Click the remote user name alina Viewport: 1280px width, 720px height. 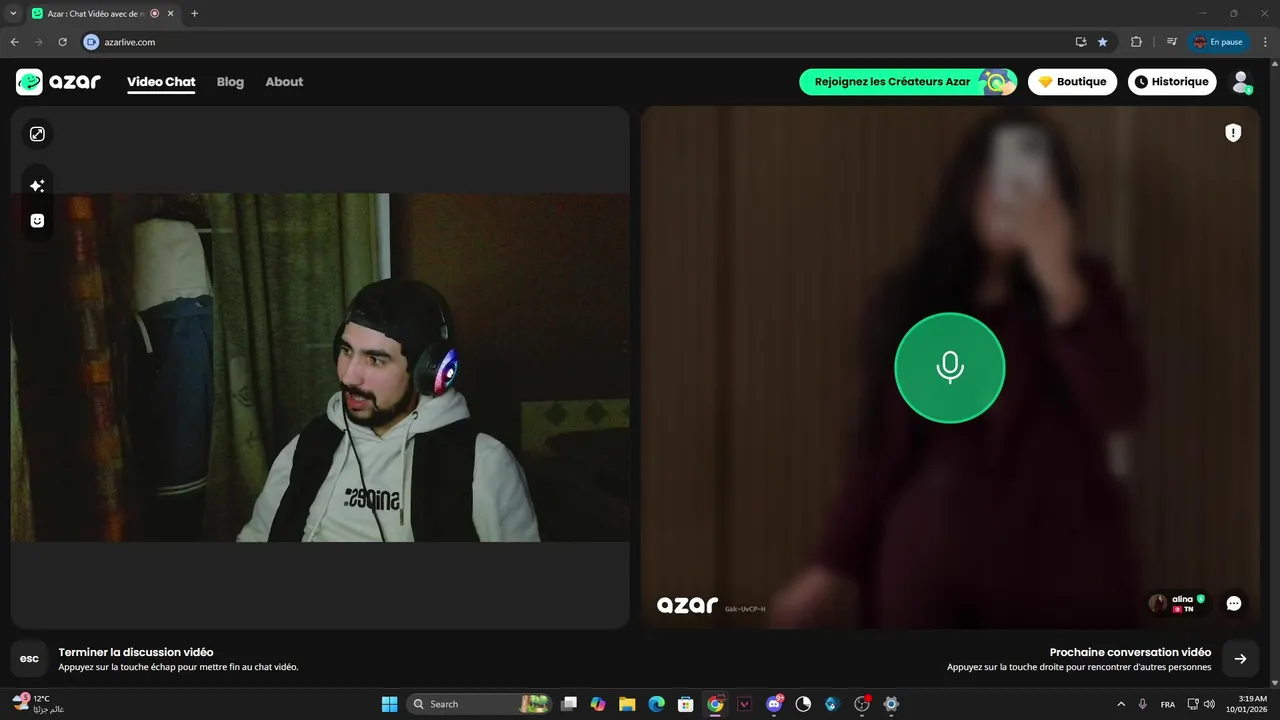coord(1182,599)
